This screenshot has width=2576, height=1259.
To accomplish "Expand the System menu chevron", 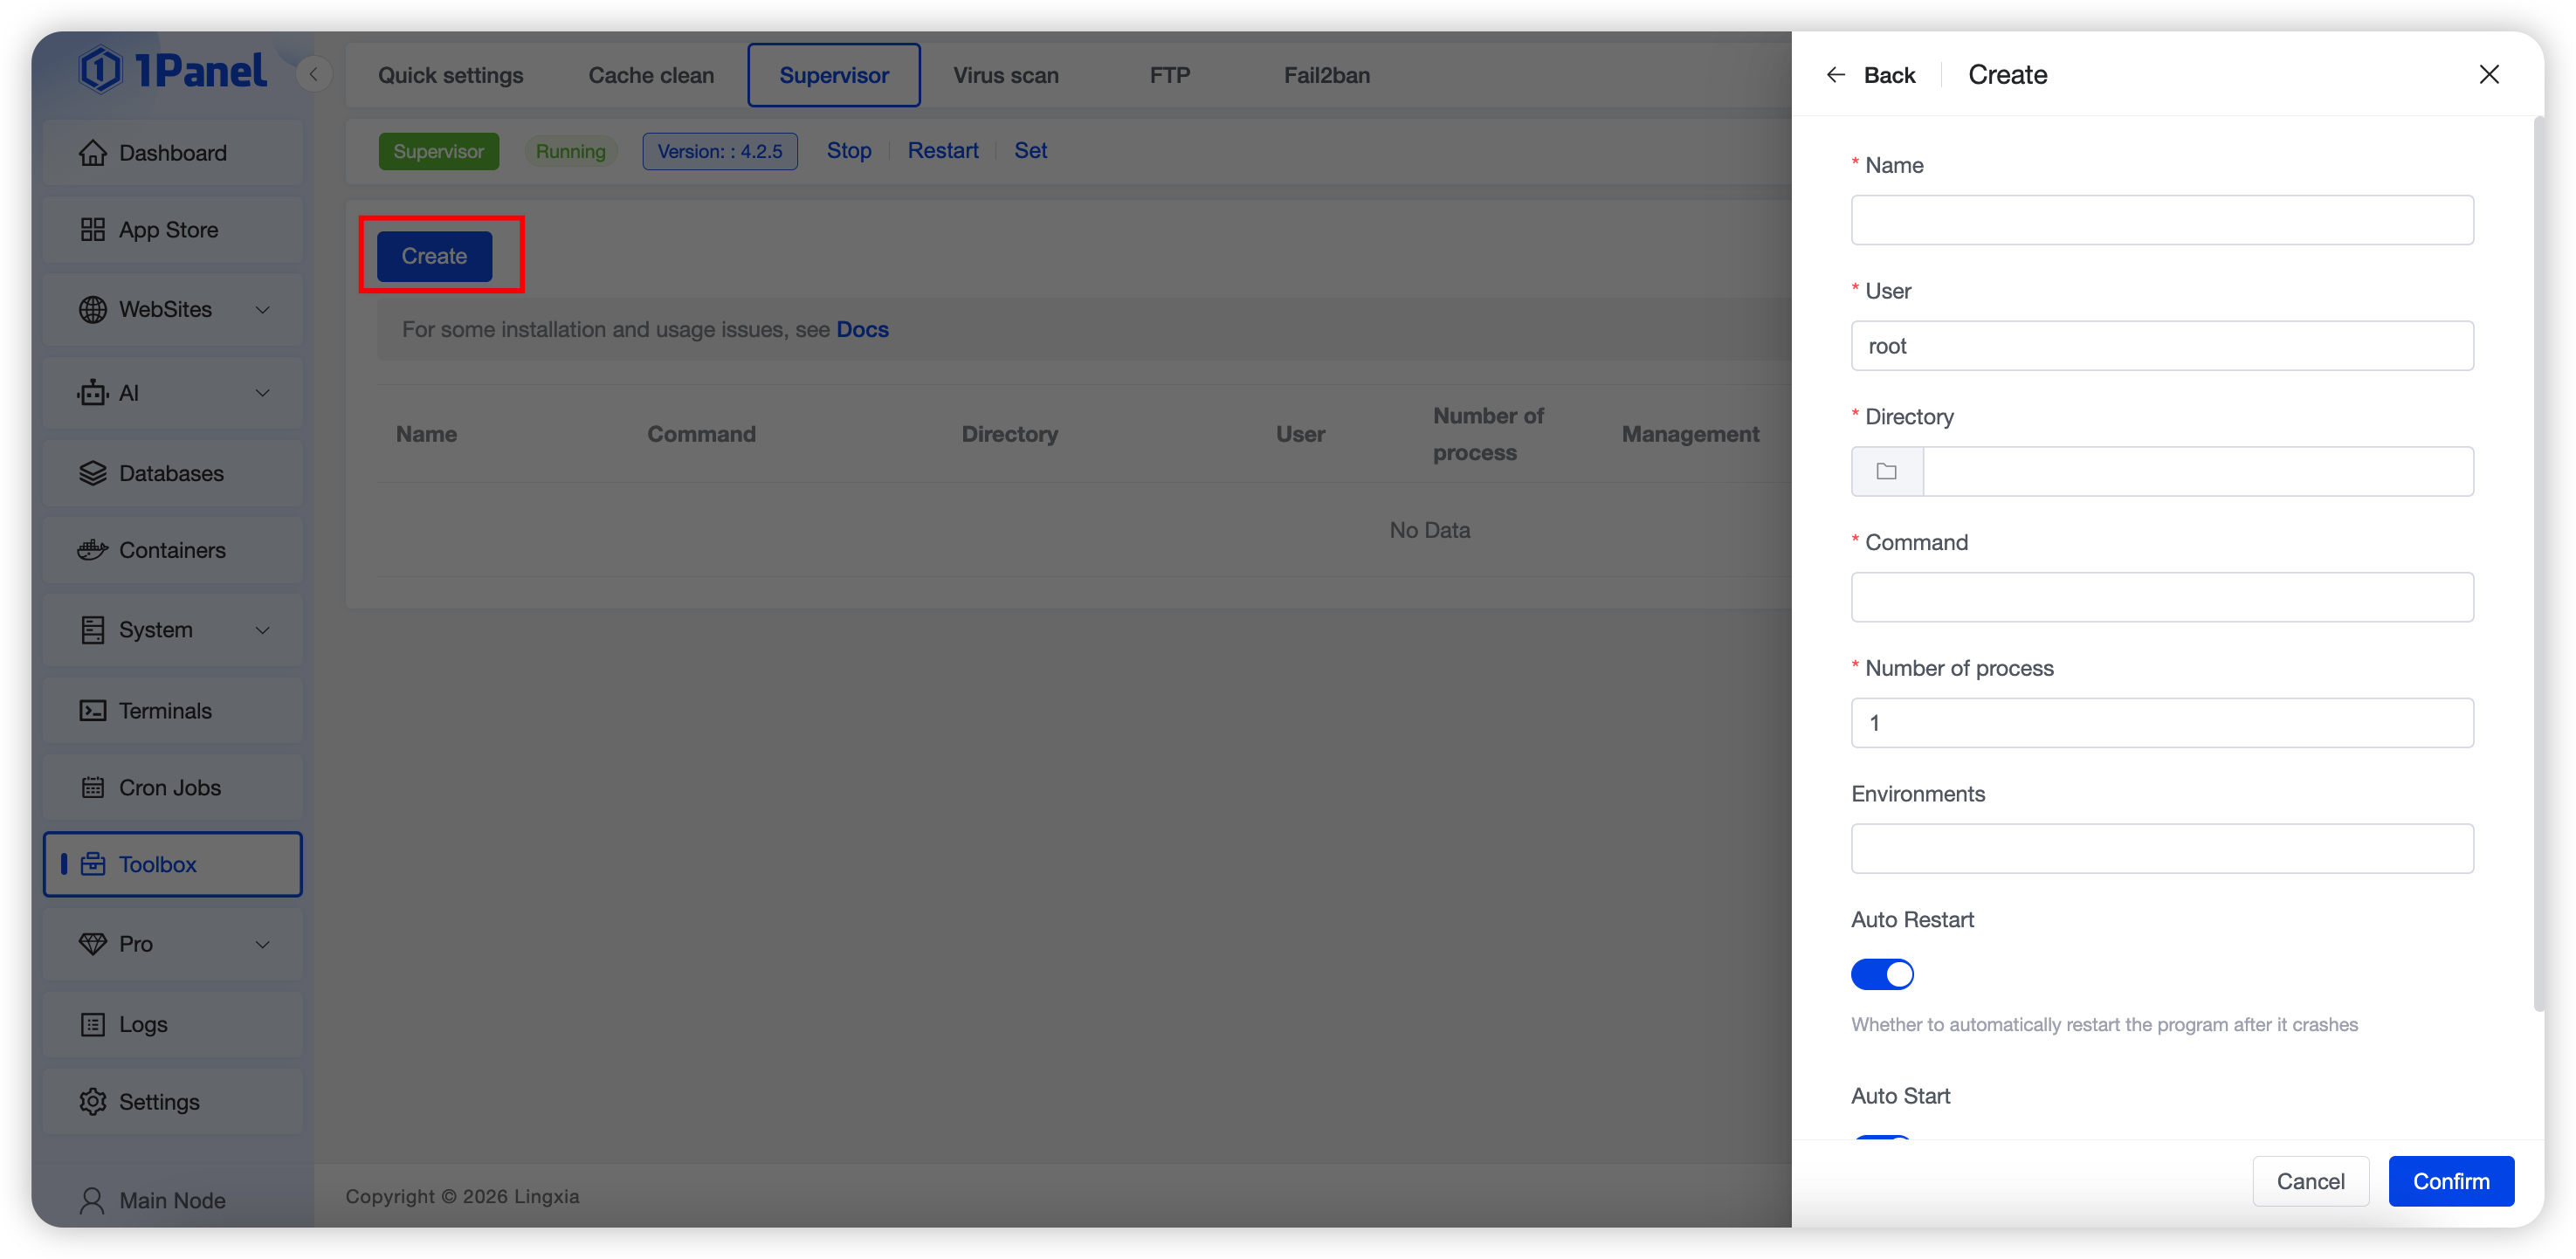I will (x=263, y=630).
